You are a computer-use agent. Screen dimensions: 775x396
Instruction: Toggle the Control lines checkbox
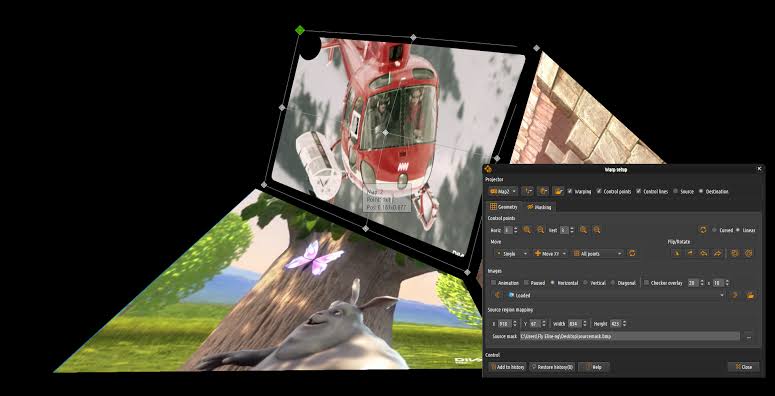tap(639, 191)
